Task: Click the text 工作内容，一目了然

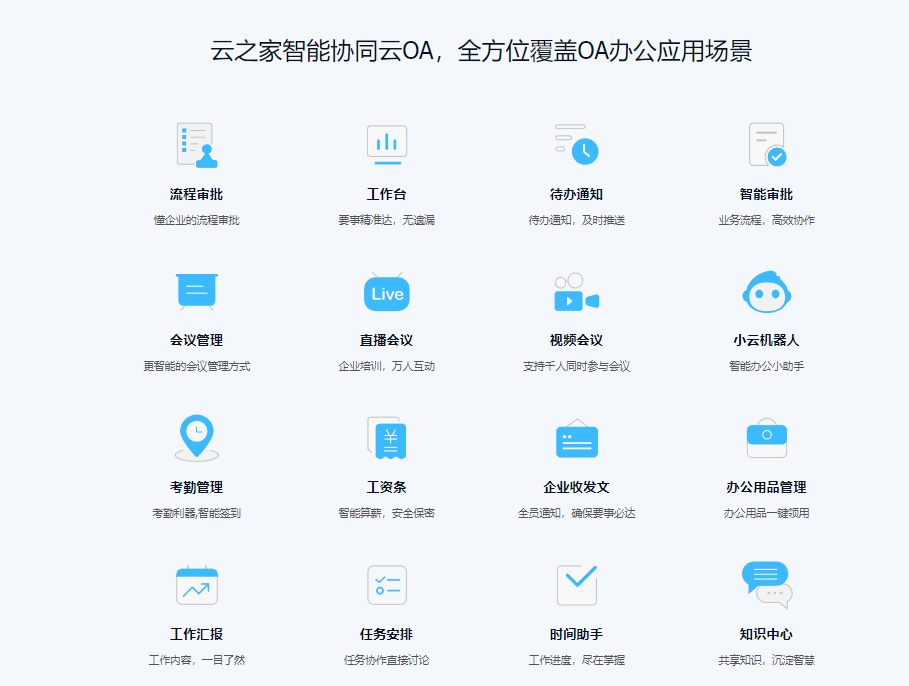Action: point(197,660)
